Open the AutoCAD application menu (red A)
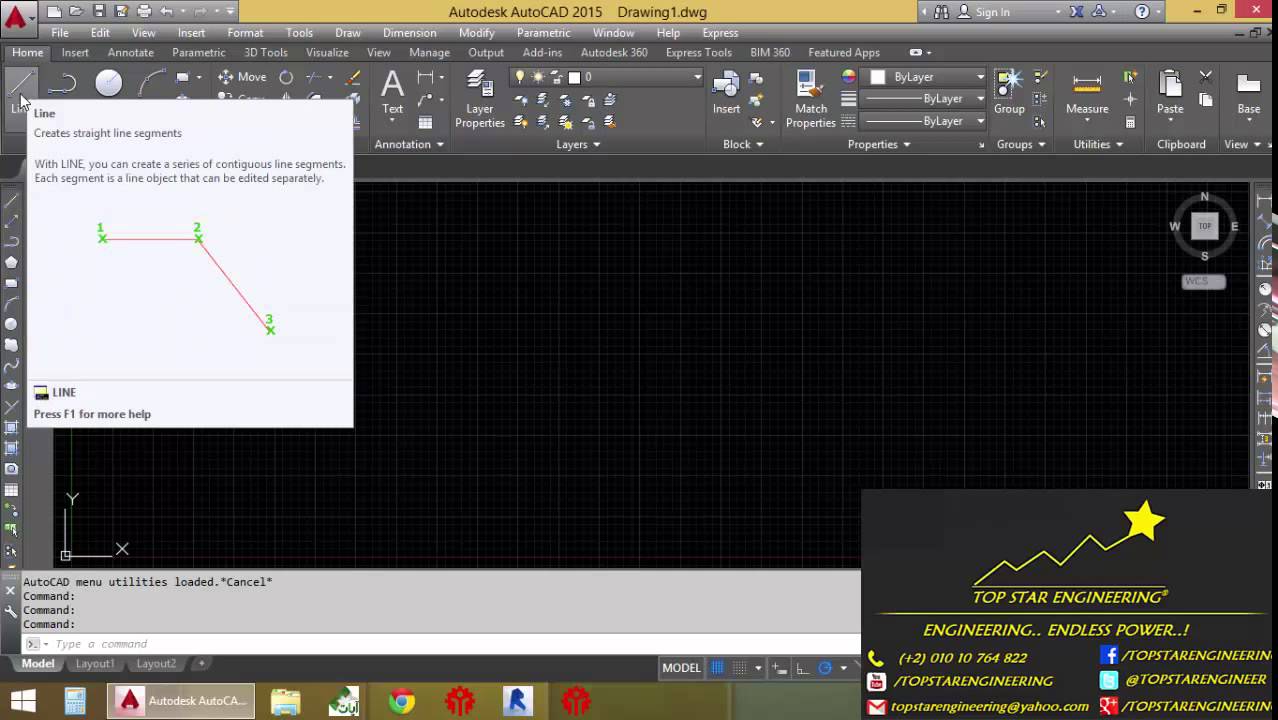The height and width of the screenshot is (720, 1278). point(17,17)
